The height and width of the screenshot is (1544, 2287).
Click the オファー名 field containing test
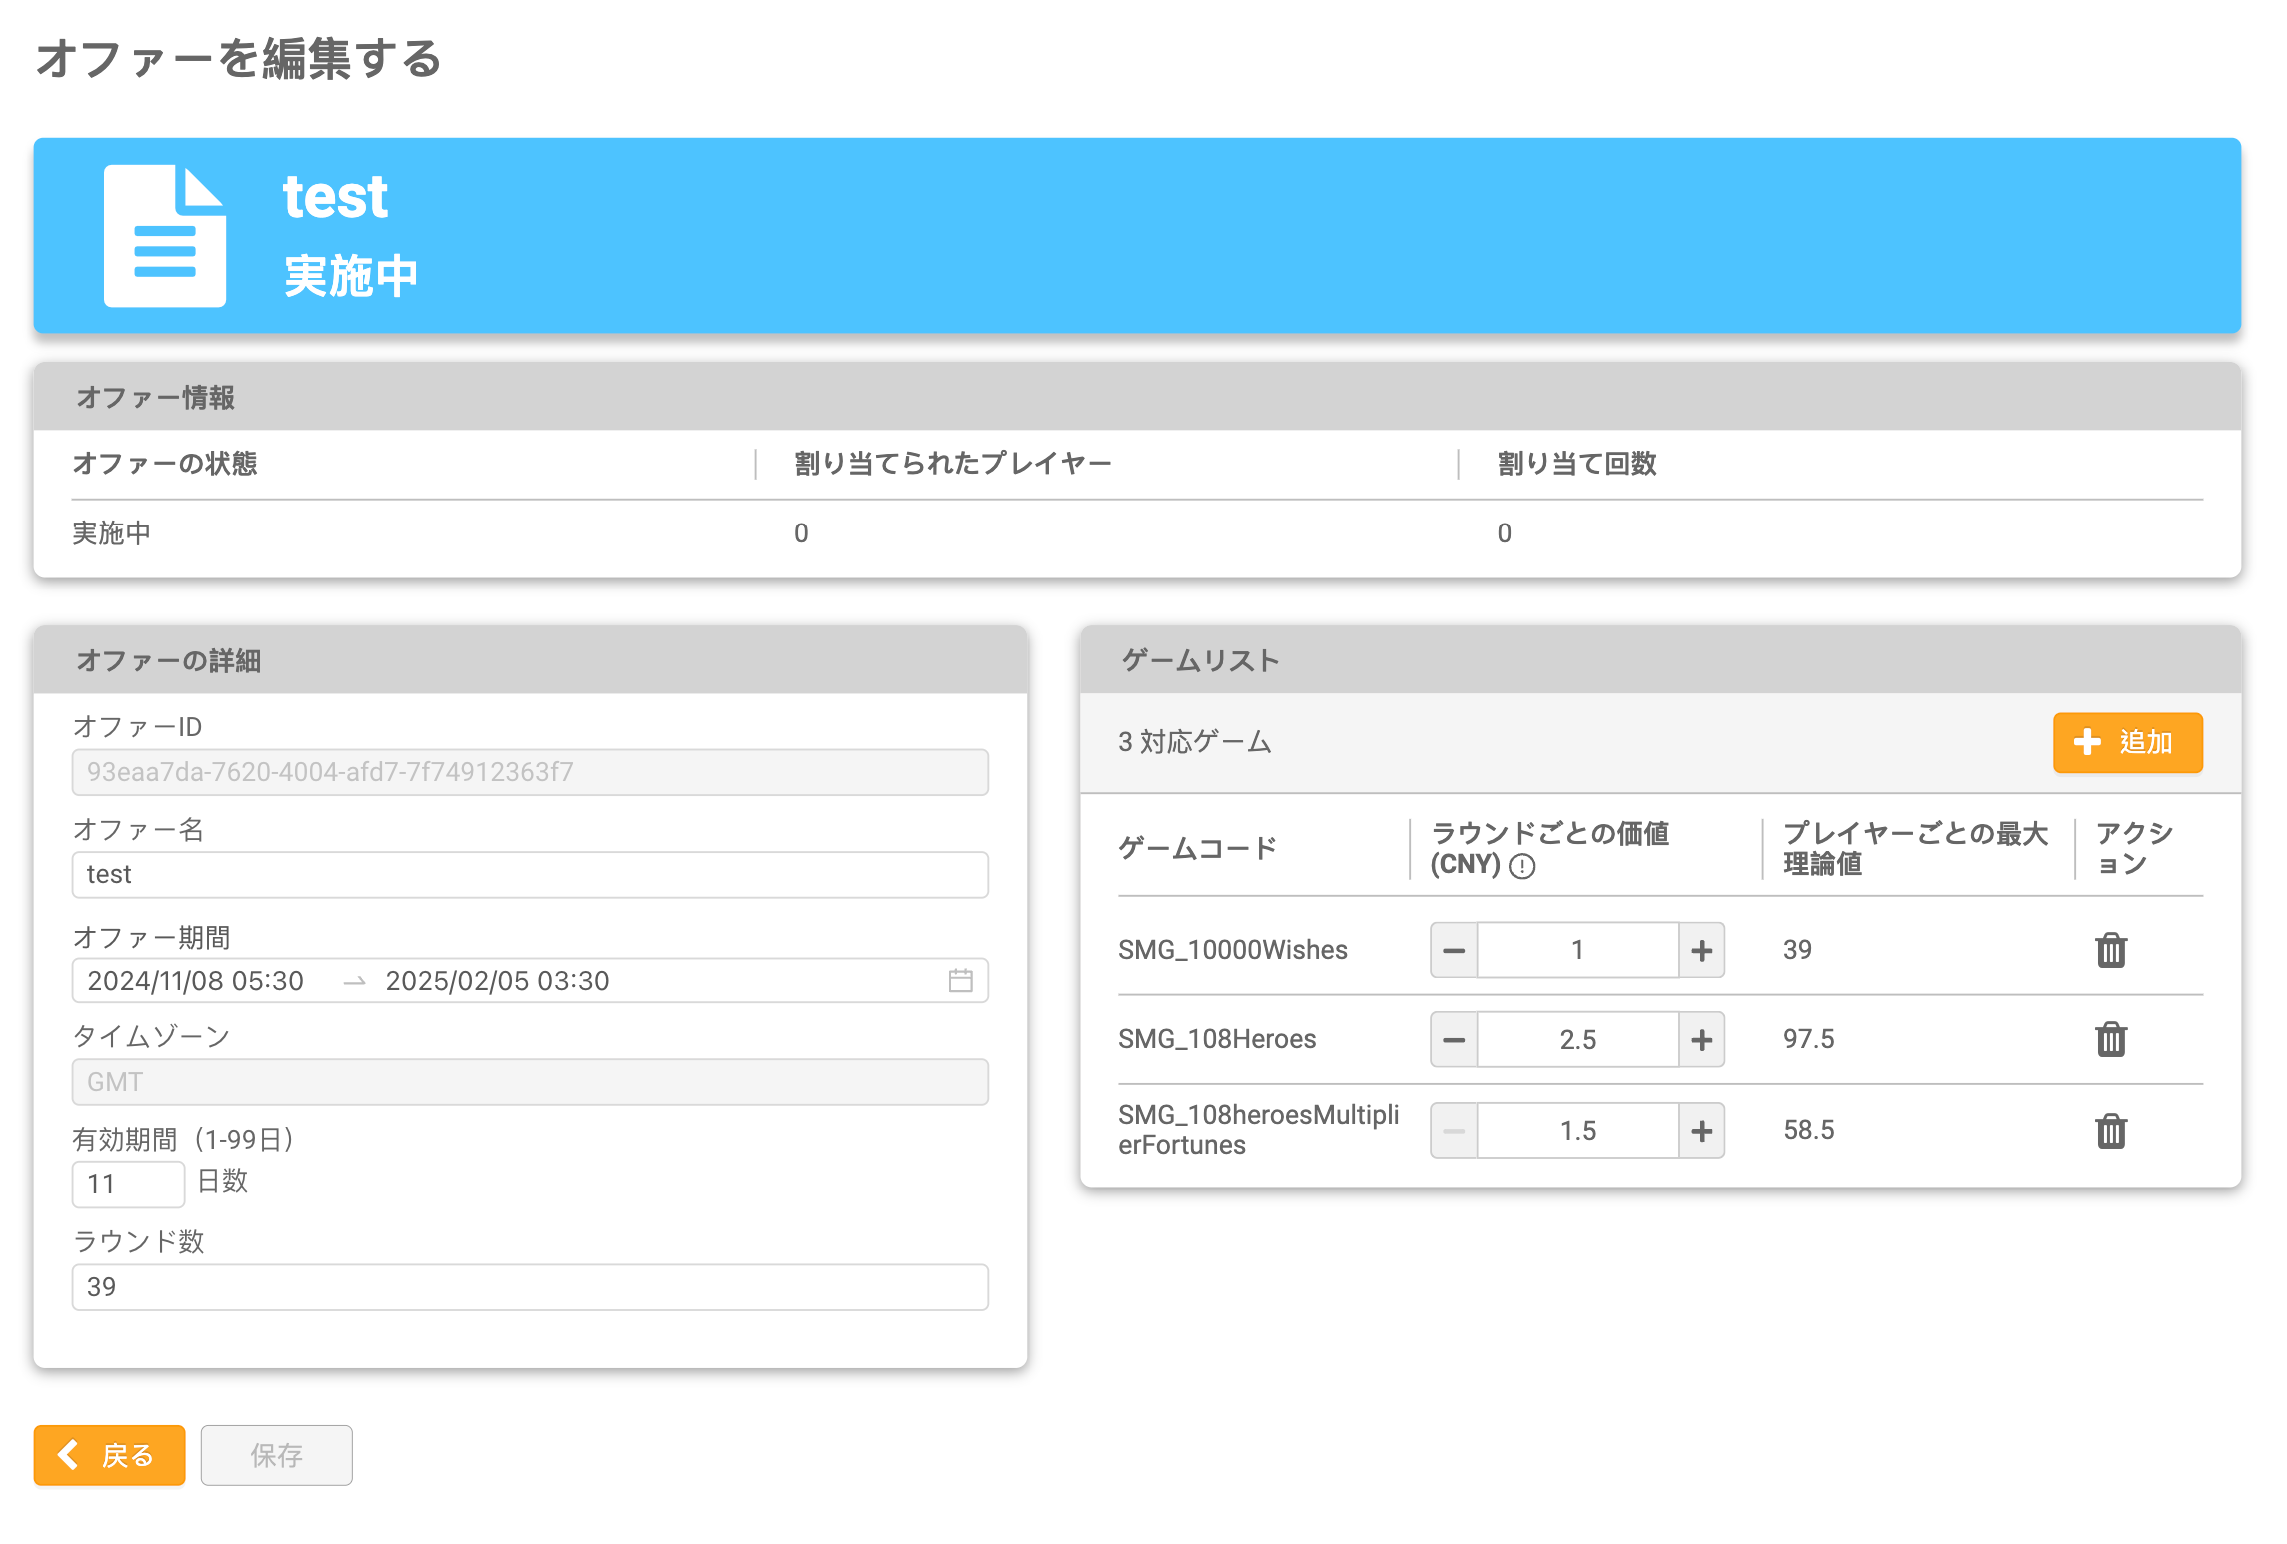[x=530, y=875]
